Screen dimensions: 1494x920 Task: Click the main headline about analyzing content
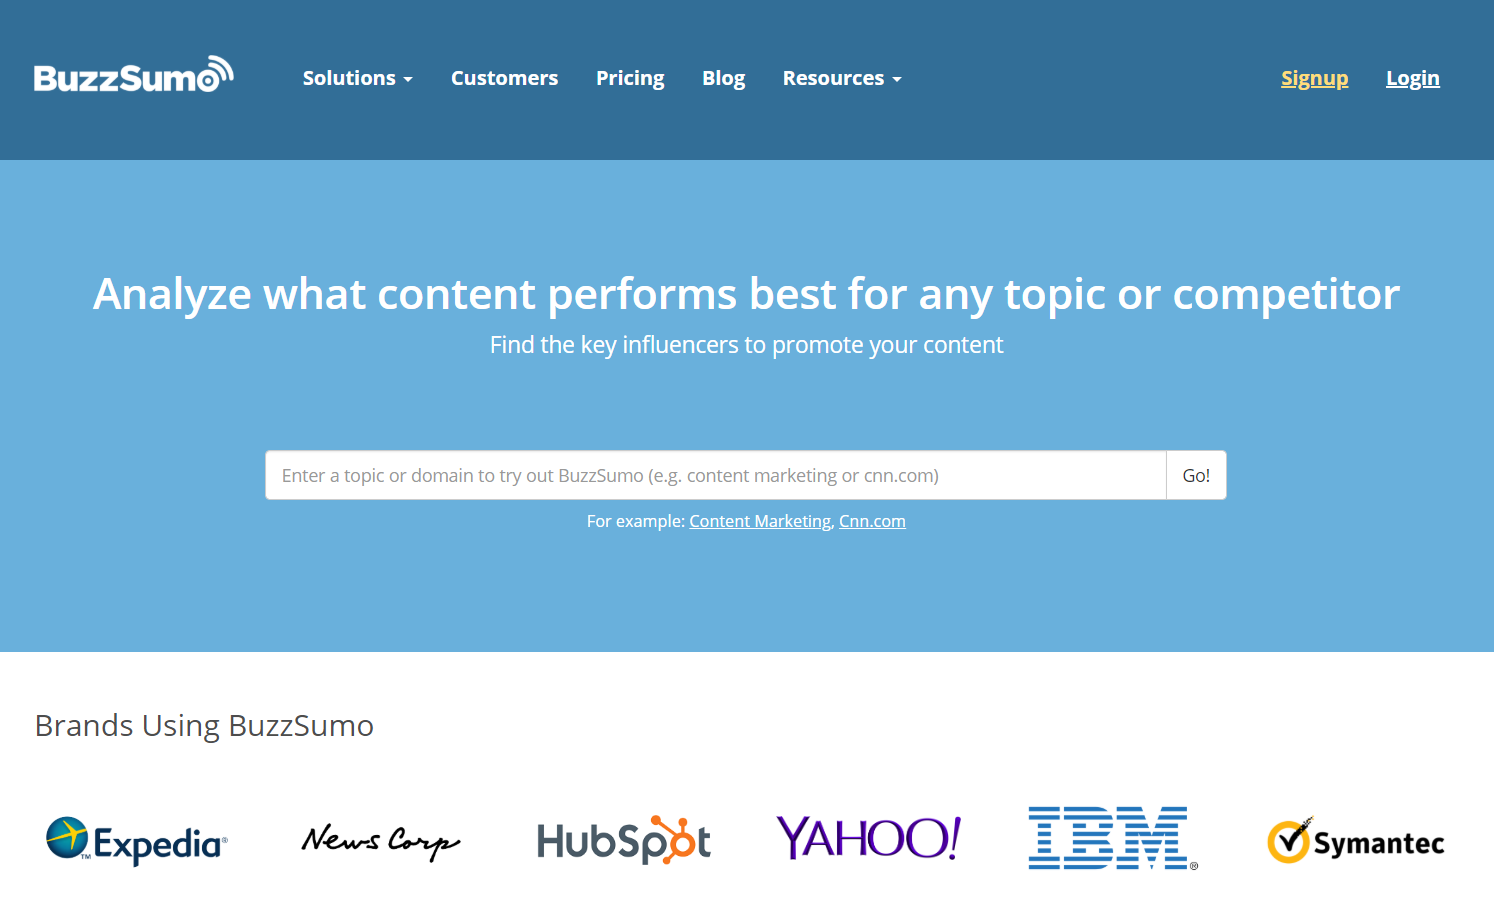tap(746, 294)
